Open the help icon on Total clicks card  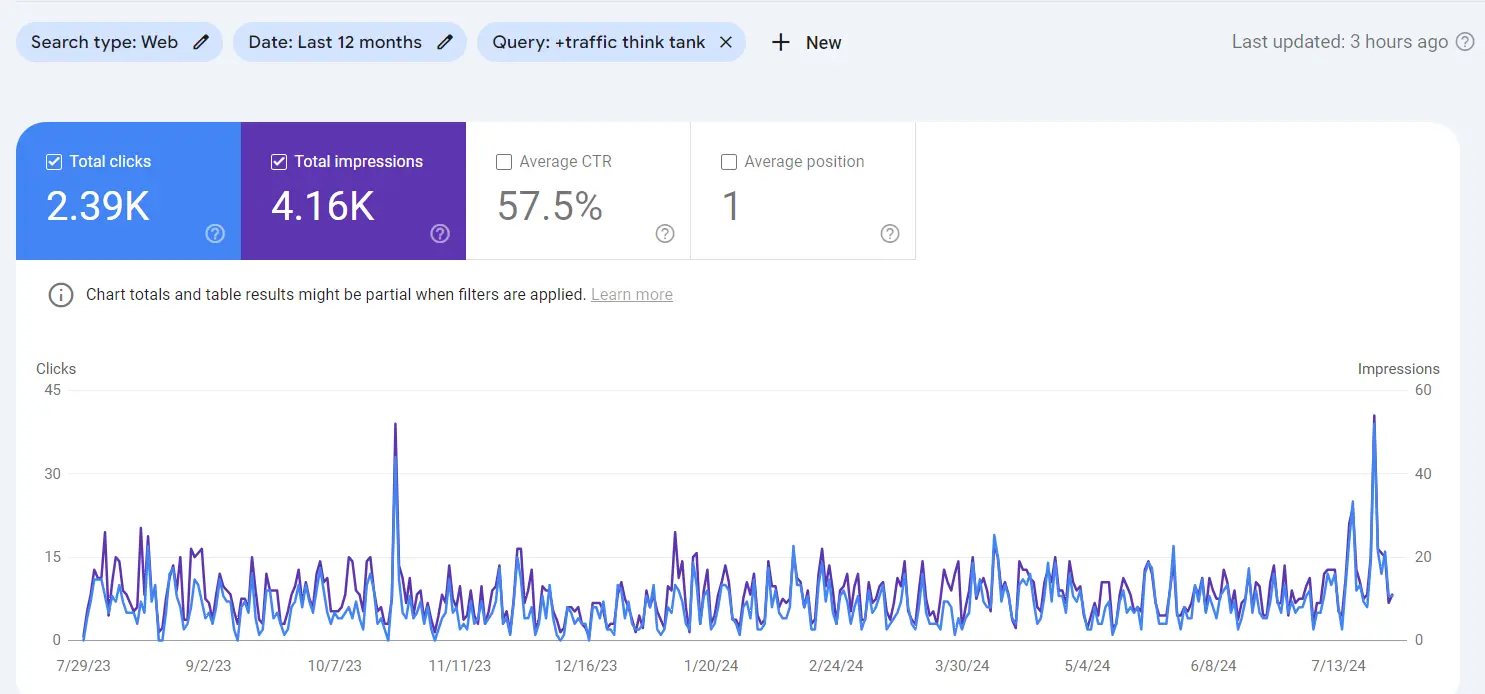pos(214,233)
